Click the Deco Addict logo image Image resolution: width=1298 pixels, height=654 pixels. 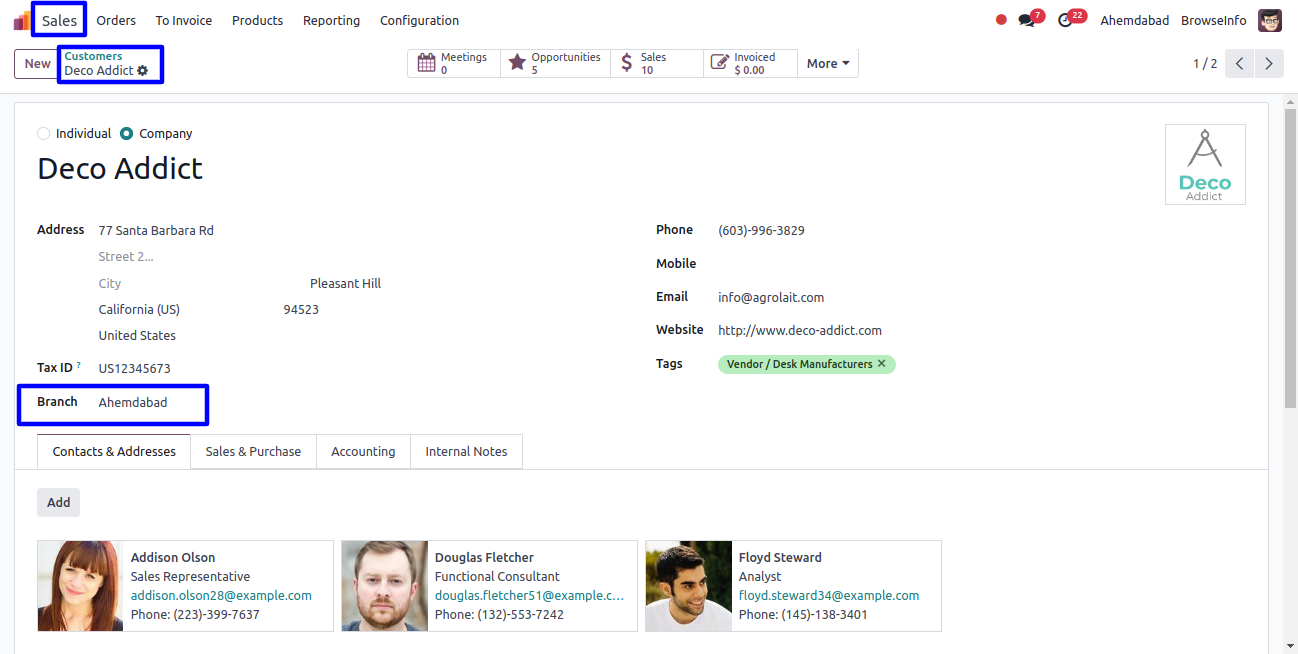[1205, 165]
